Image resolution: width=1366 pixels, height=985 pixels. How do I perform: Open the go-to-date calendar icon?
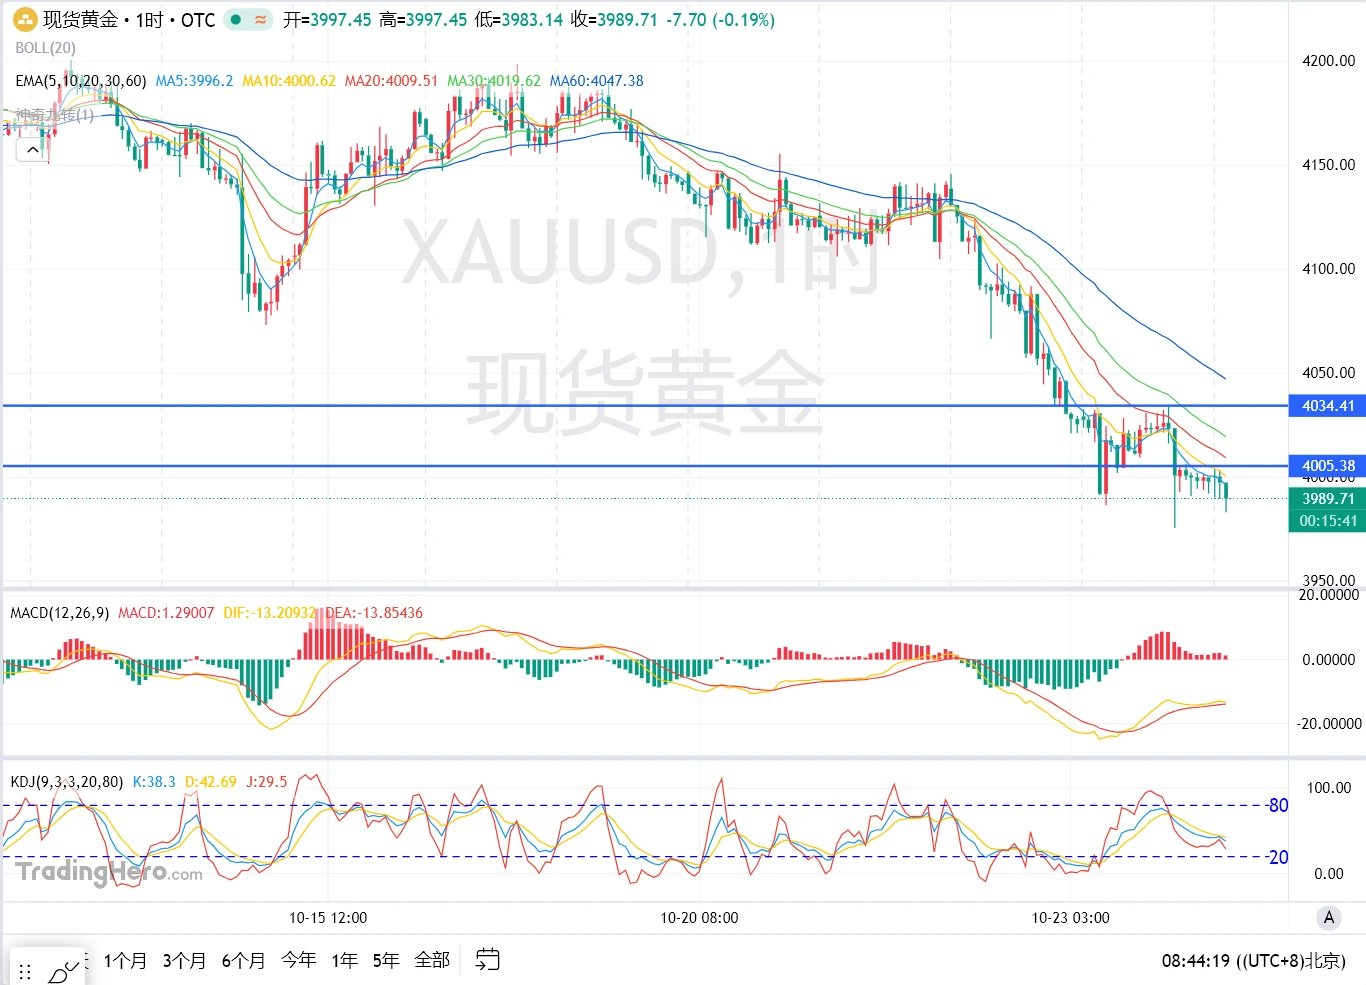[487, 960]
